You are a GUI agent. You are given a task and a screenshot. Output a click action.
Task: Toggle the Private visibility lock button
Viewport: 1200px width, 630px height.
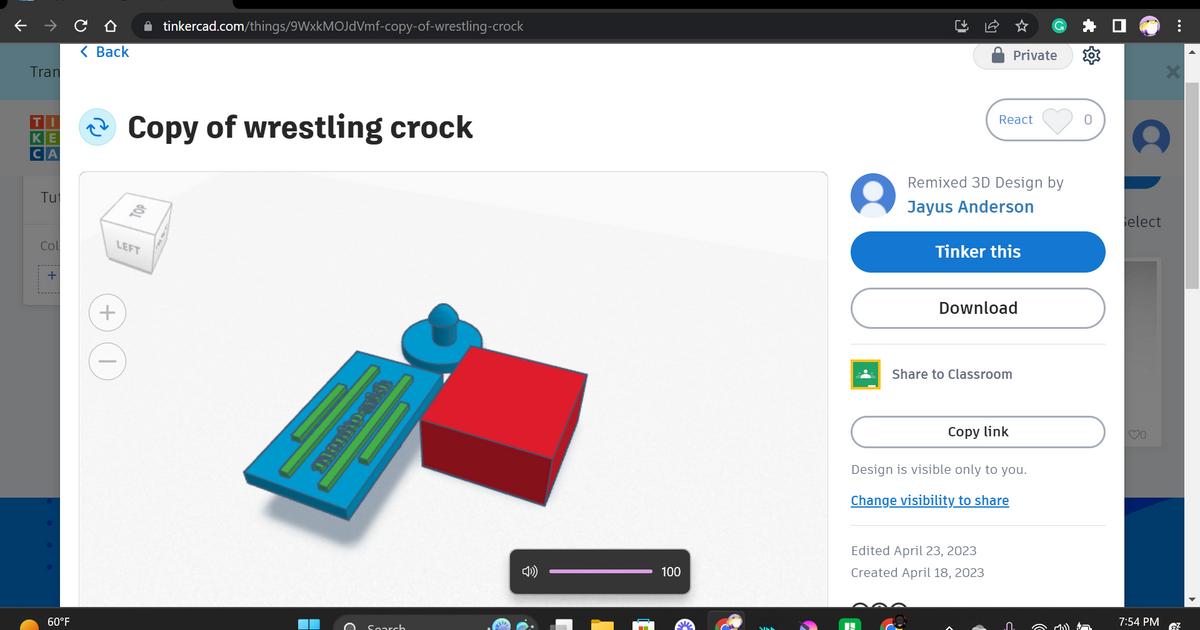(x=1023, y=56)
